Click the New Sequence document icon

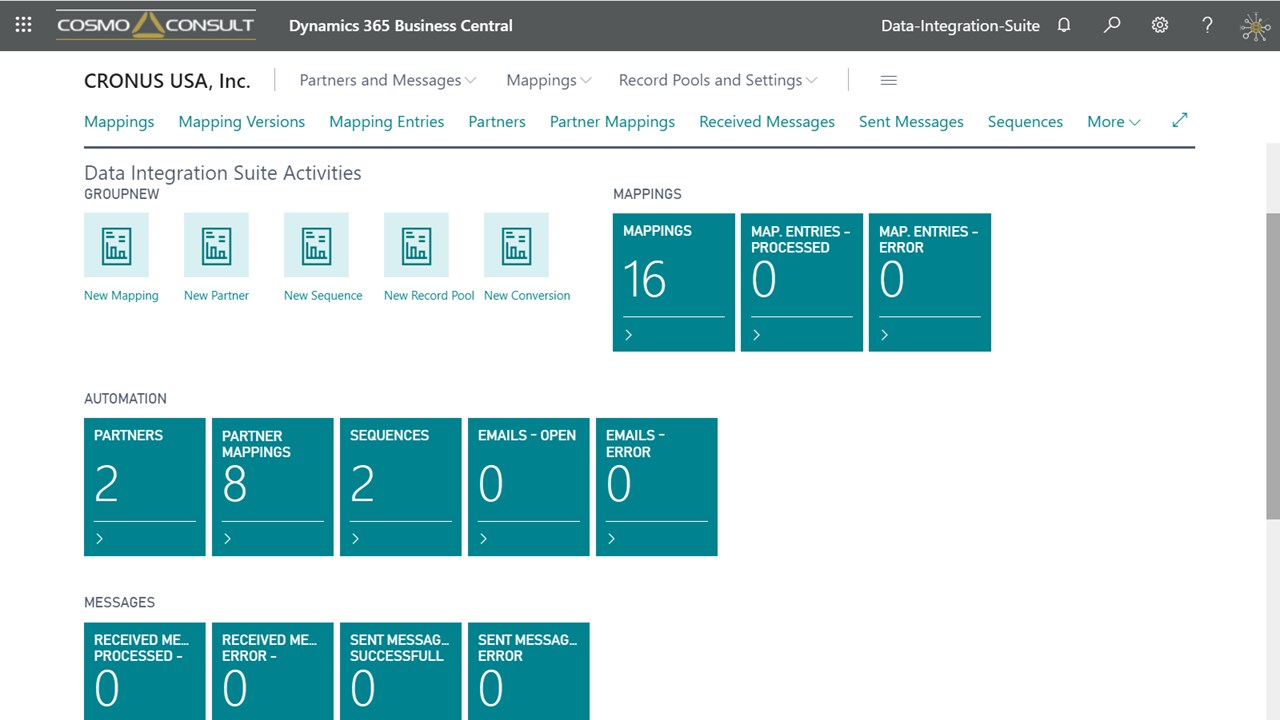[316, 245]
